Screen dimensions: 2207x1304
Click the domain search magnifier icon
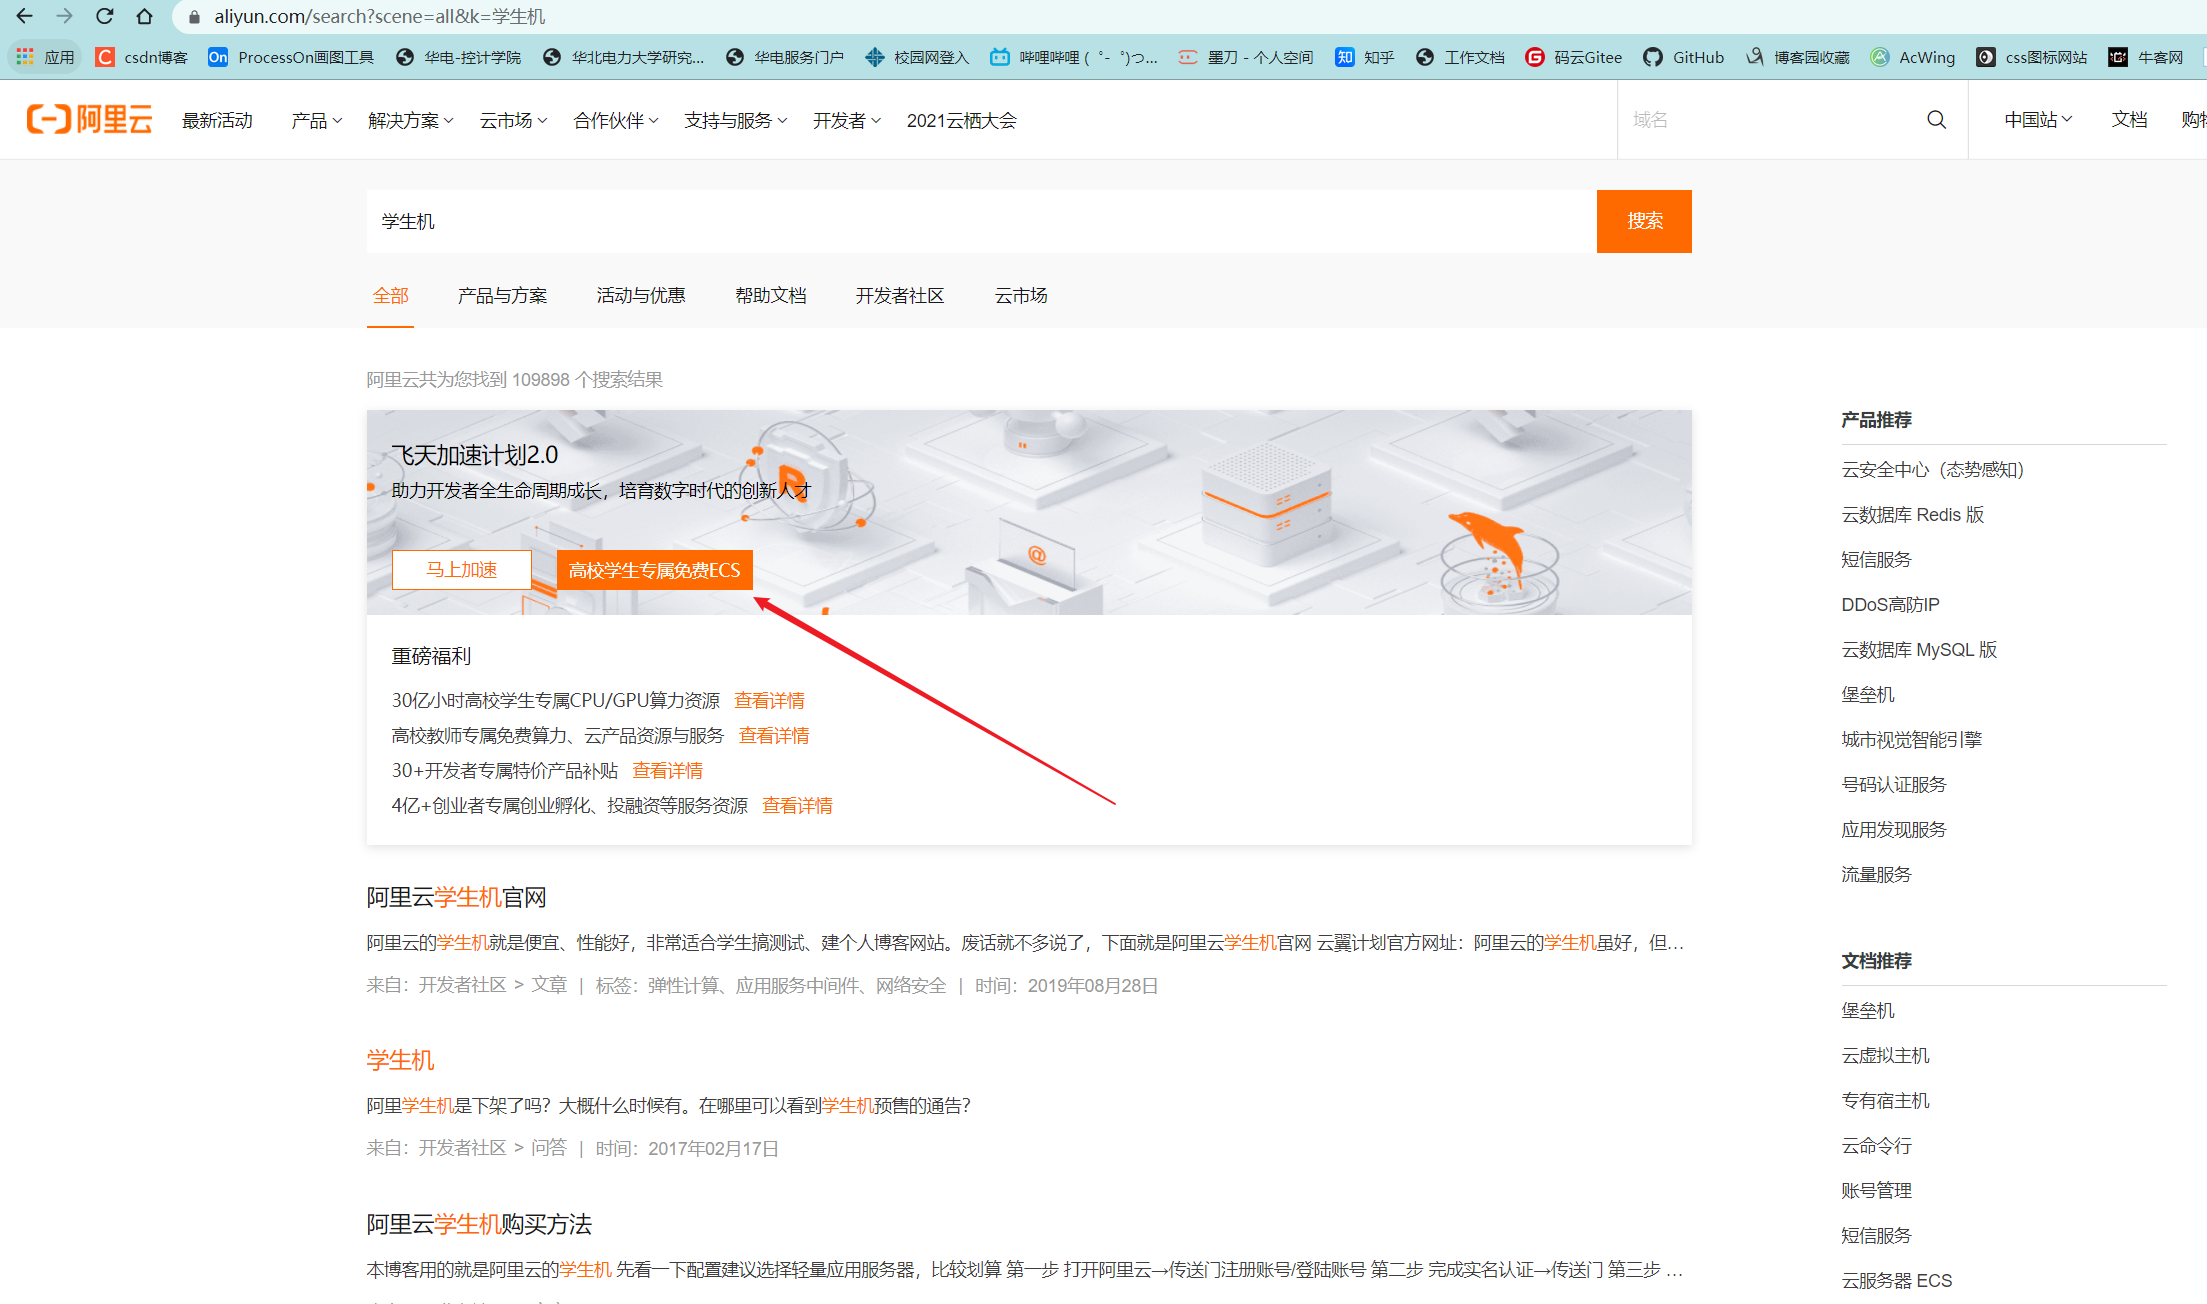click(1936, 119)
